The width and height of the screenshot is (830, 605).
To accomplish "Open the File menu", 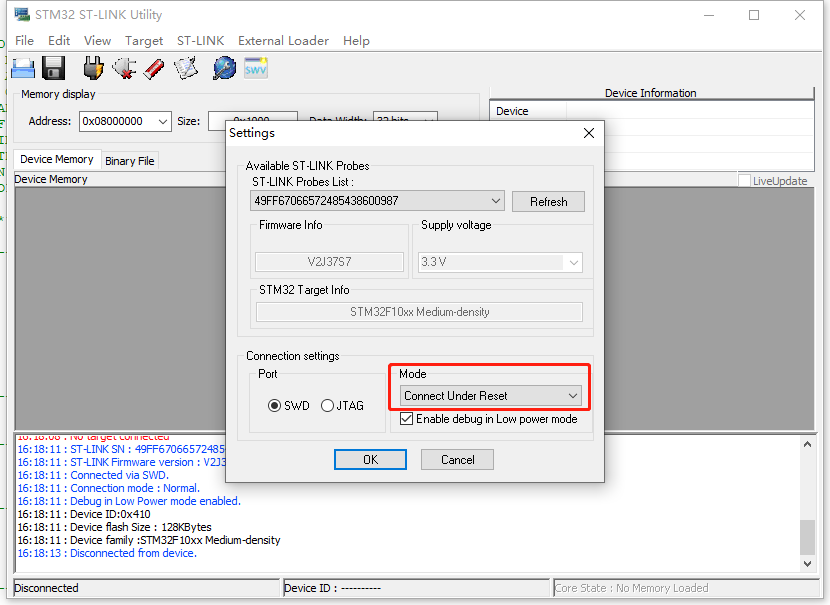I will pyautogui.click(x=24, y=41).
